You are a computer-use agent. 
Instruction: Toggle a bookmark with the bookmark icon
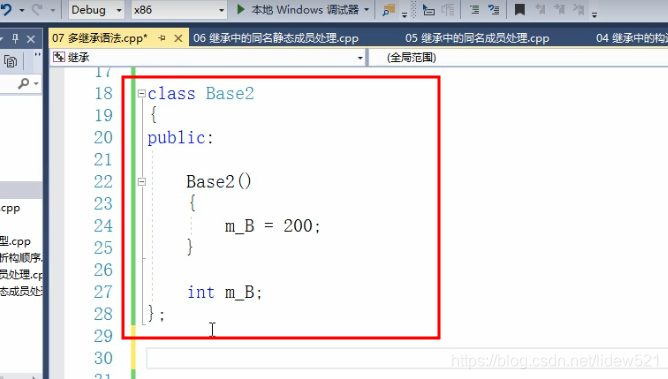tap(519, 9)
